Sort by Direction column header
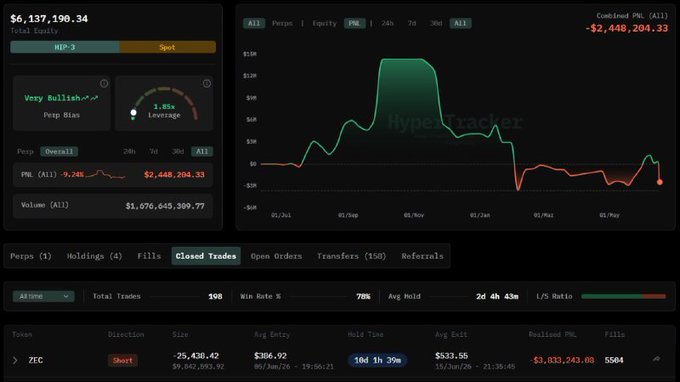 126,334
